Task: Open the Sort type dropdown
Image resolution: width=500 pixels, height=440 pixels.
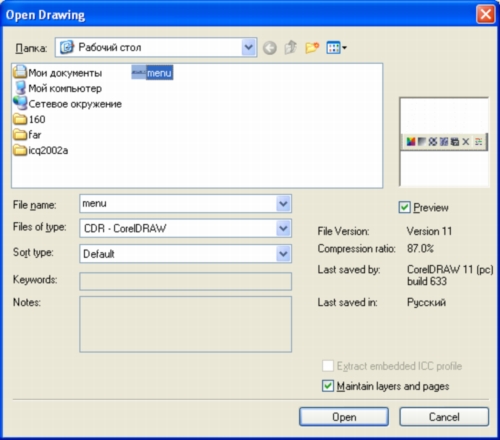Action: 283,254
